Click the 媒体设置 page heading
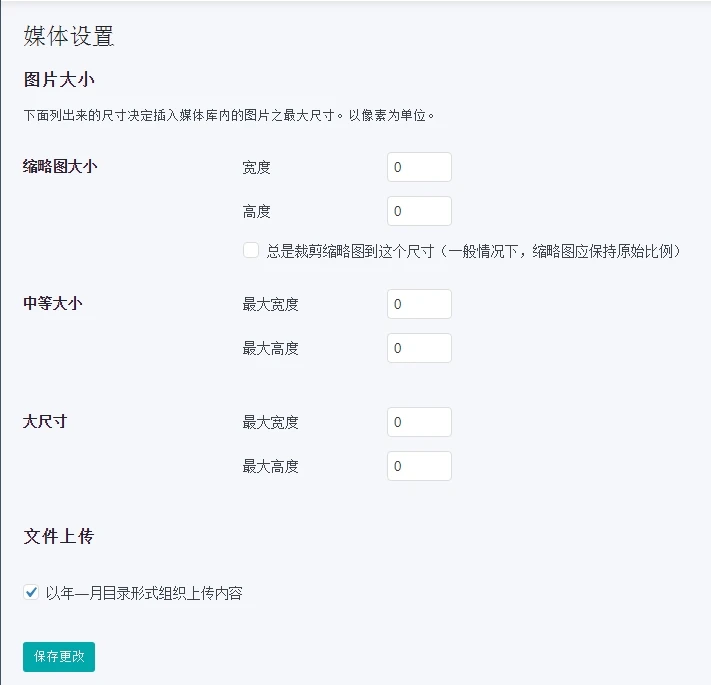This screenshot has height=685, width=711. 69,37
